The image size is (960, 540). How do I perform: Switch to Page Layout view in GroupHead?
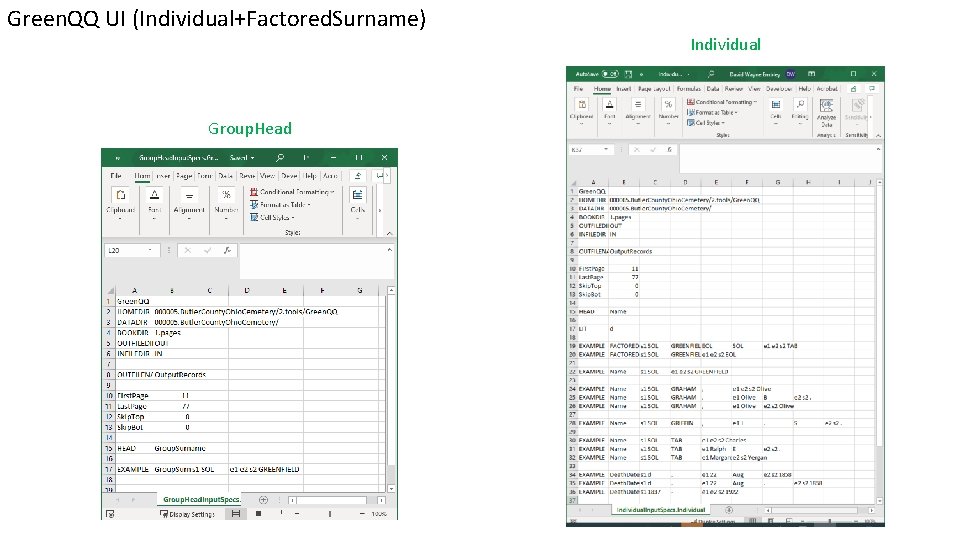coord(258,514)
